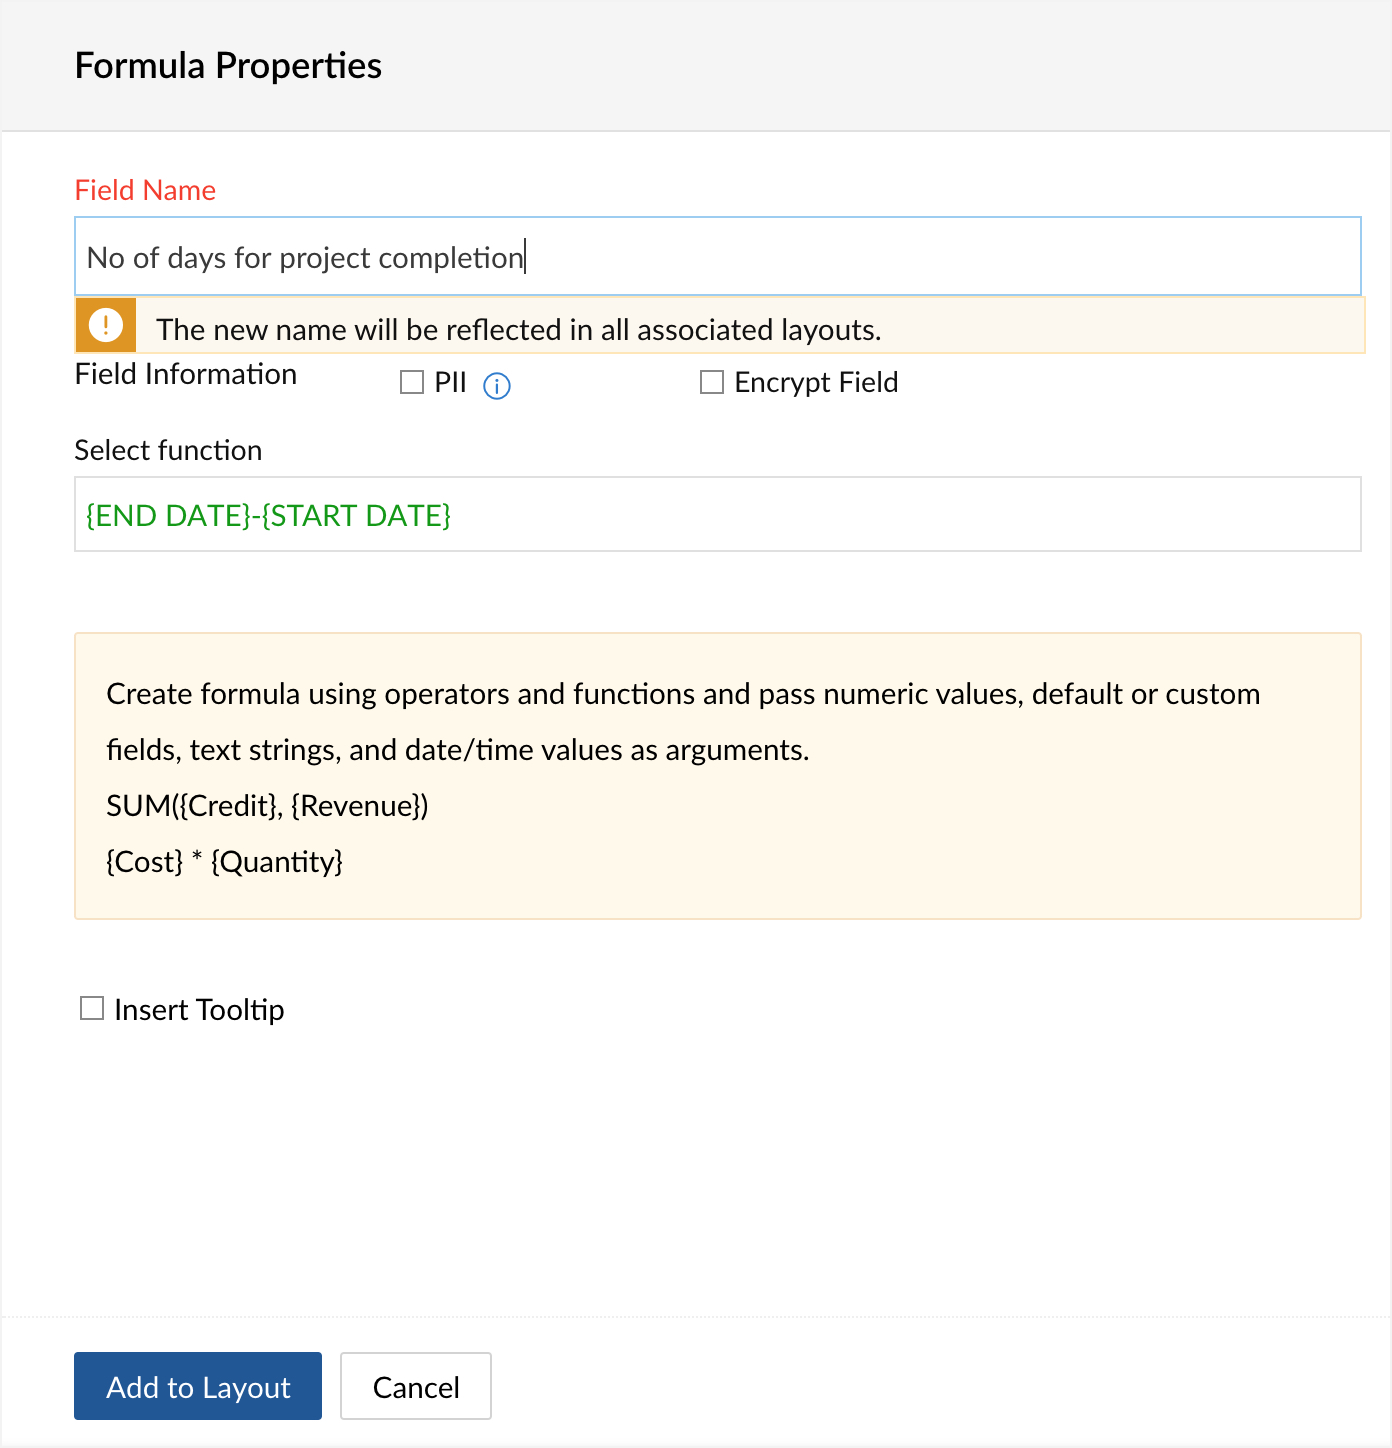This screenshot has width=1392, height=1448.
Task: Click the Insert Tooltip label text
Action: 199,1010
